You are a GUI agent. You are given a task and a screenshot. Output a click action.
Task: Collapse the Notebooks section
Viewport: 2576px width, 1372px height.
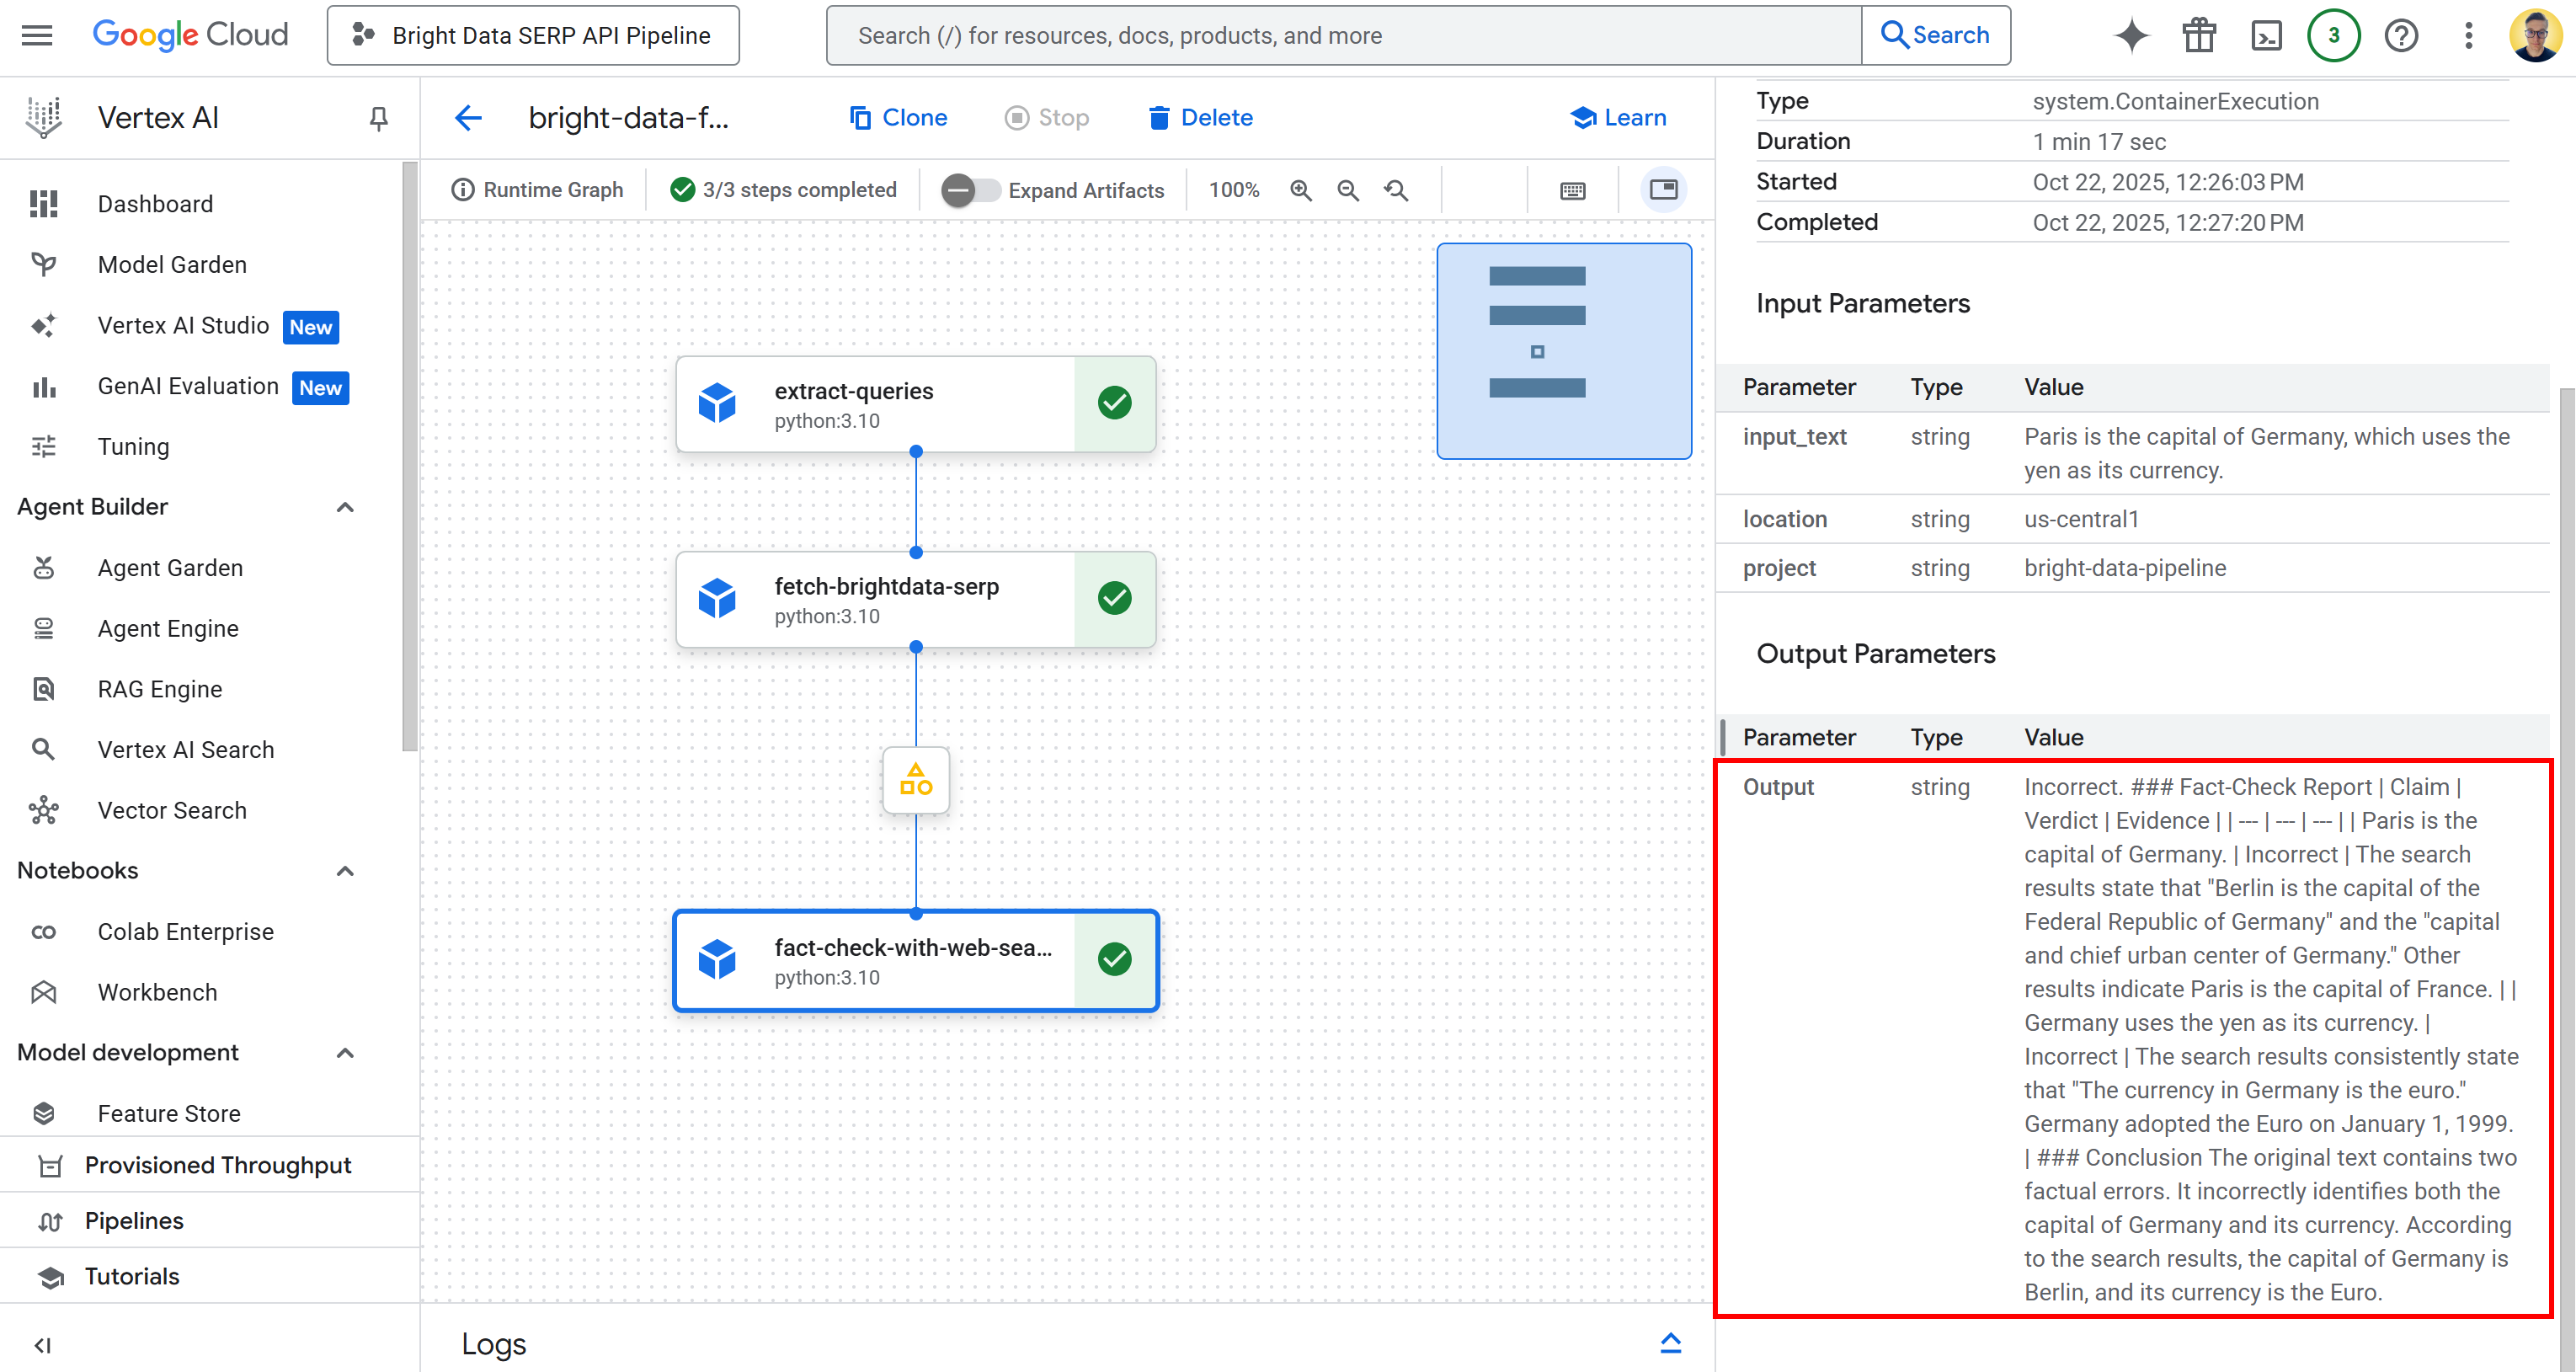pos(345,871)
